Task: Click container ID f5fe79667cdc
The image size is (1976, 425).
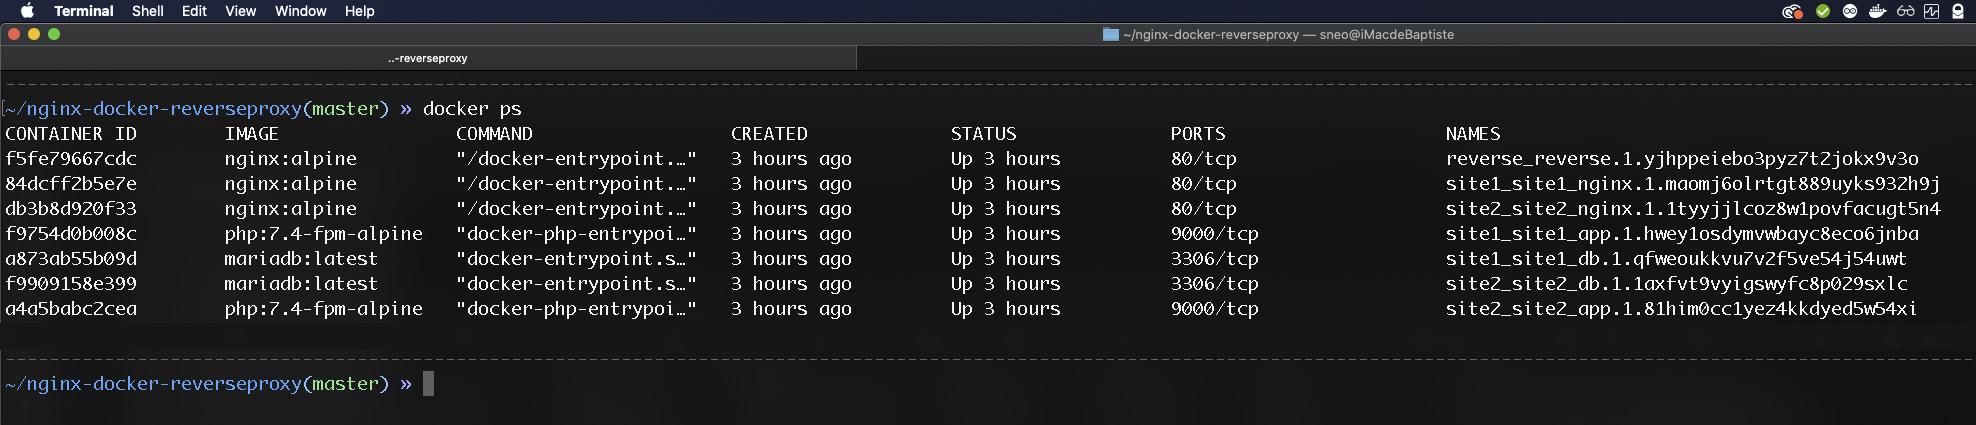Action: (71, 159)
